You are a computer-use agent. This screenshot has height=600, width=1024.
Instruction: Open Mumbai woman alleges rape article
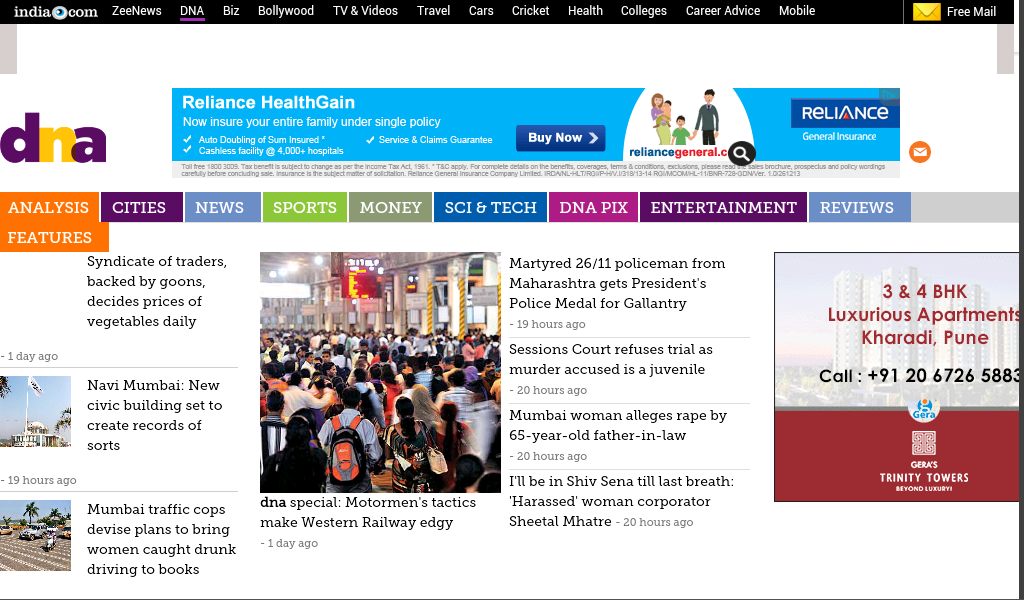pos(618,425)
